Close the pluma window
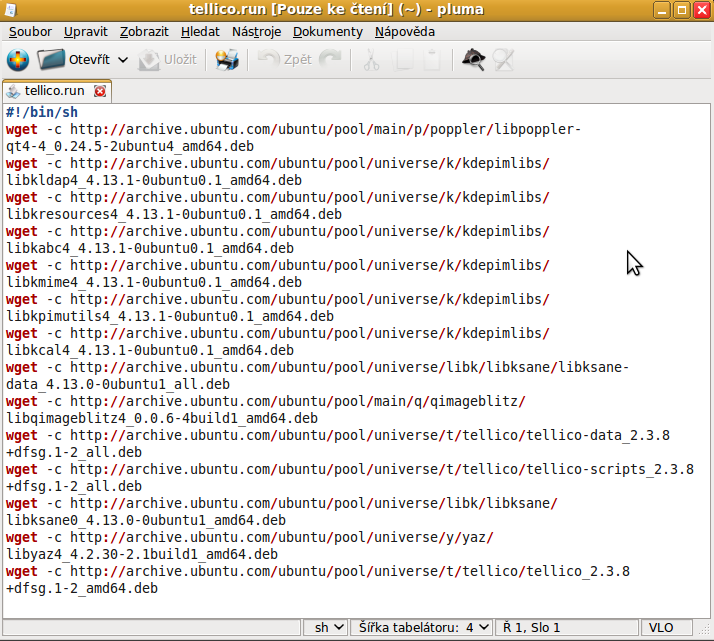Screen dimensions: 714x641 (702, 10)
